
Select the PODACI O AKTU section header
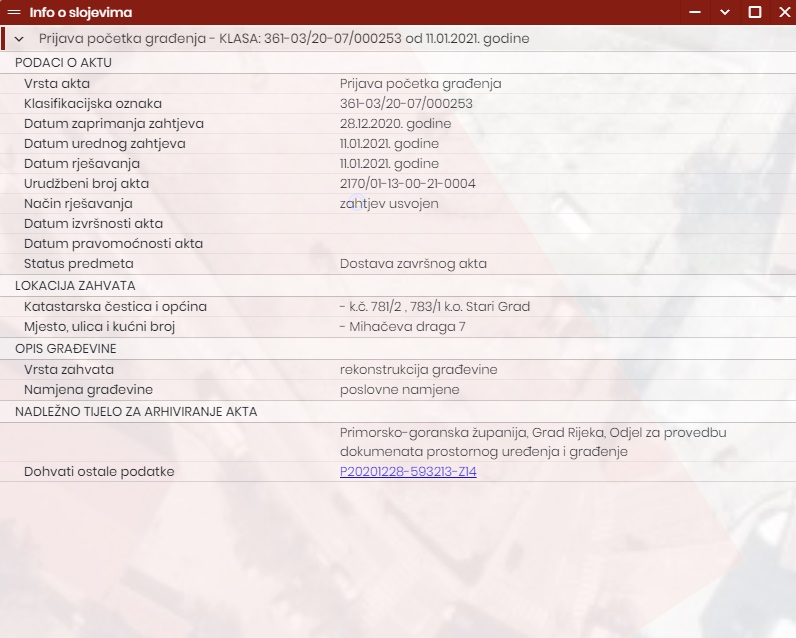tap(64, 62)
